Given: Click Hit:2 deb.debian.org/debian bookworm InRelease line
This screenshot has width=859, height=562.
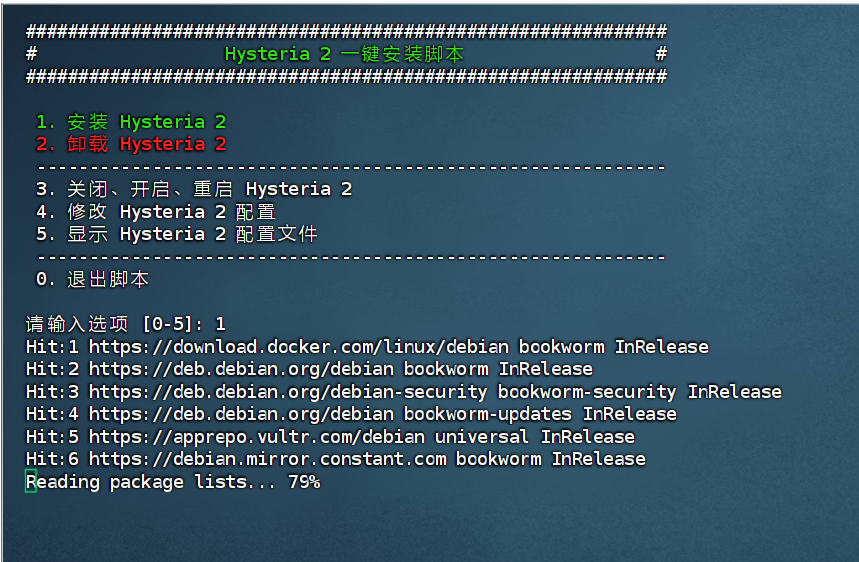Looking at the screenshot, I should tap(309, 369).
